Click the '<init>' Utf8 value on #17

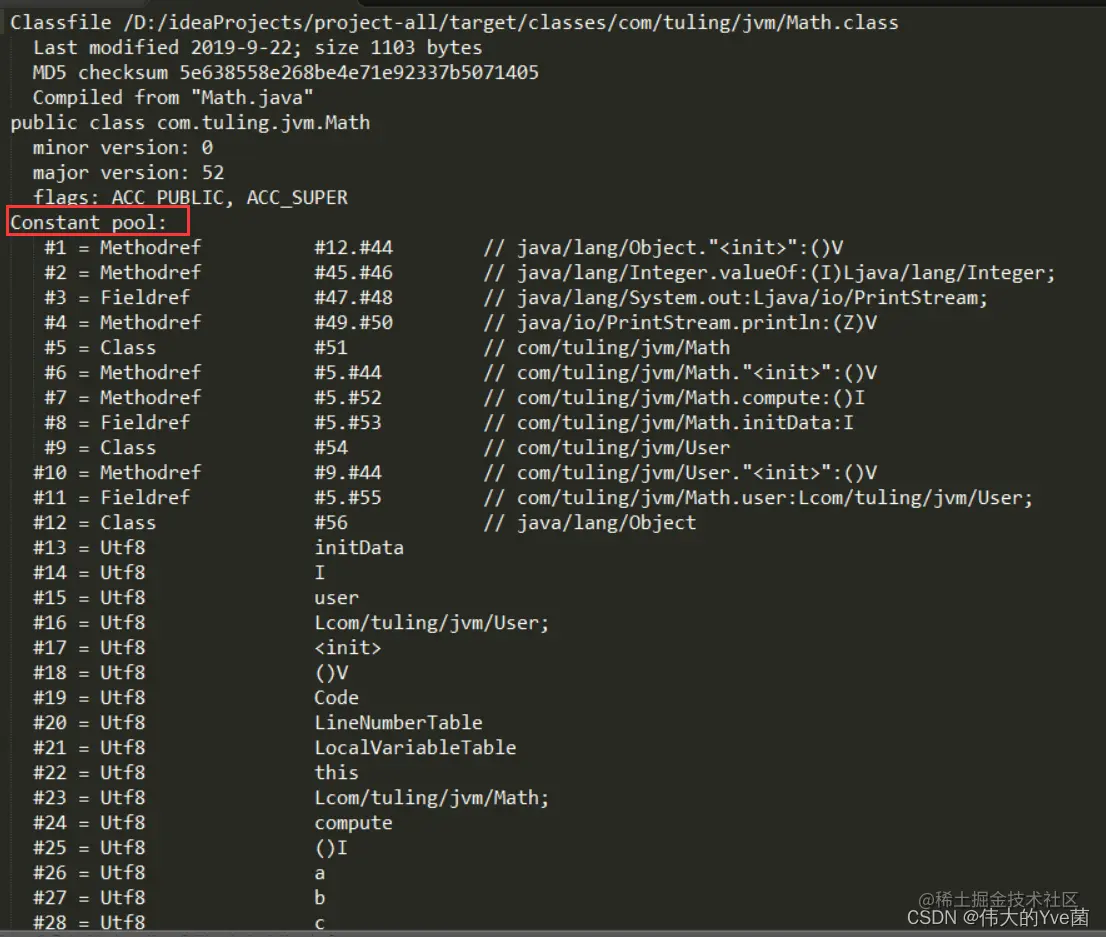pyautogui.click(x=348, y=648)
